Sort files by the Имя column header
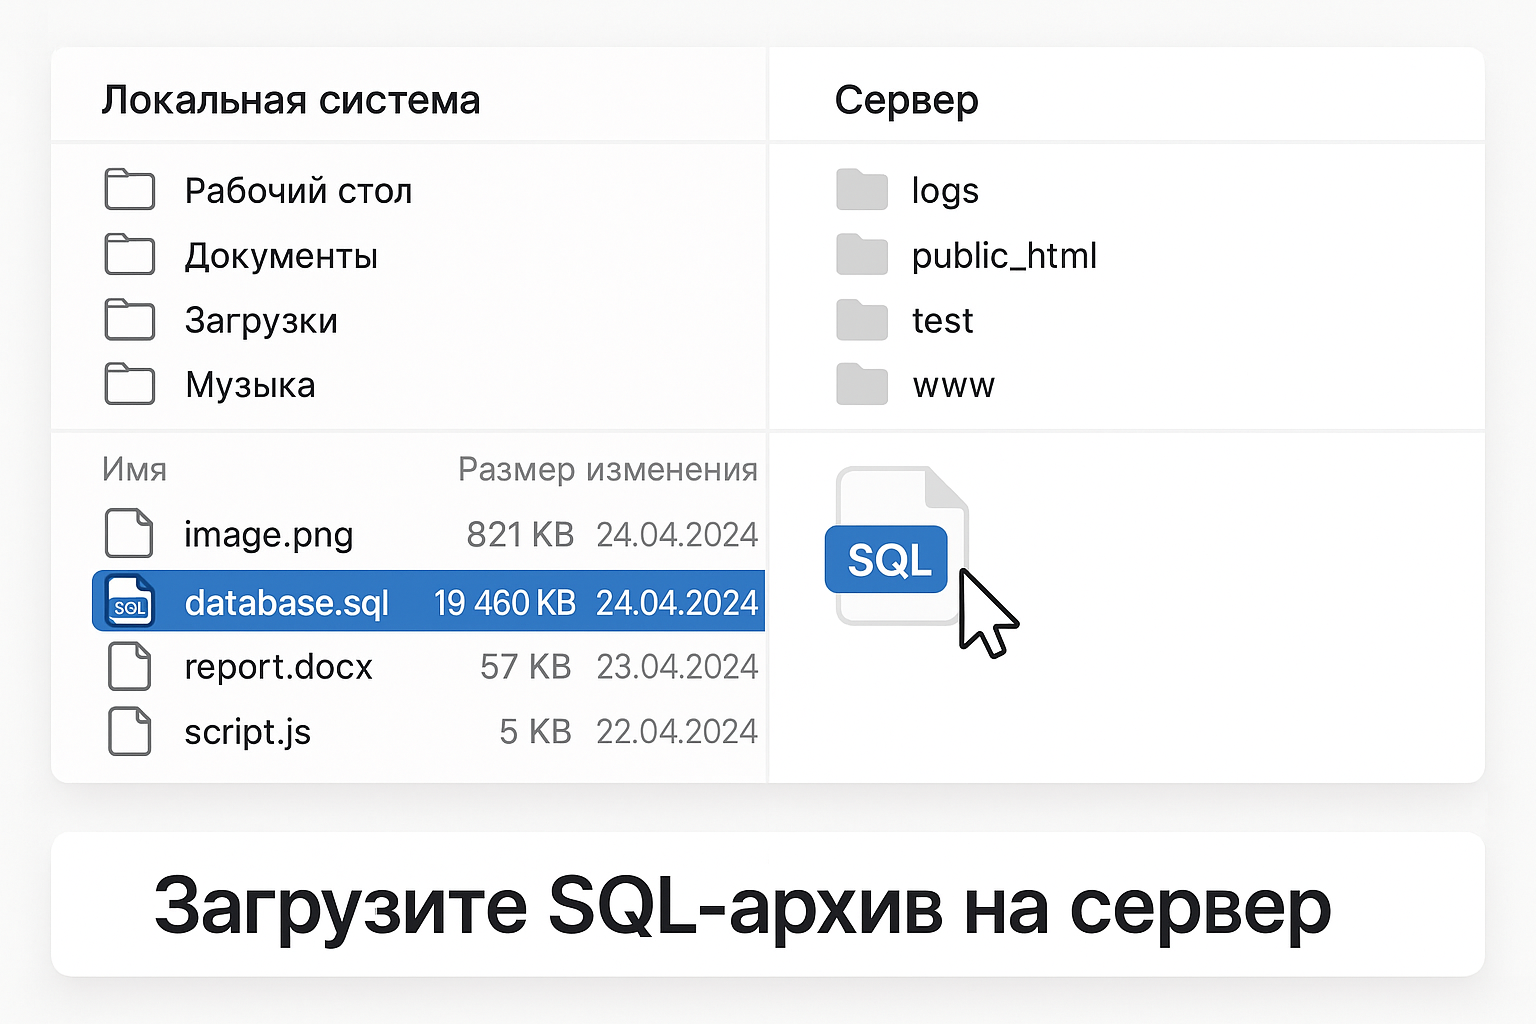Viewport: 1536px width, 1024px height. 133,469
